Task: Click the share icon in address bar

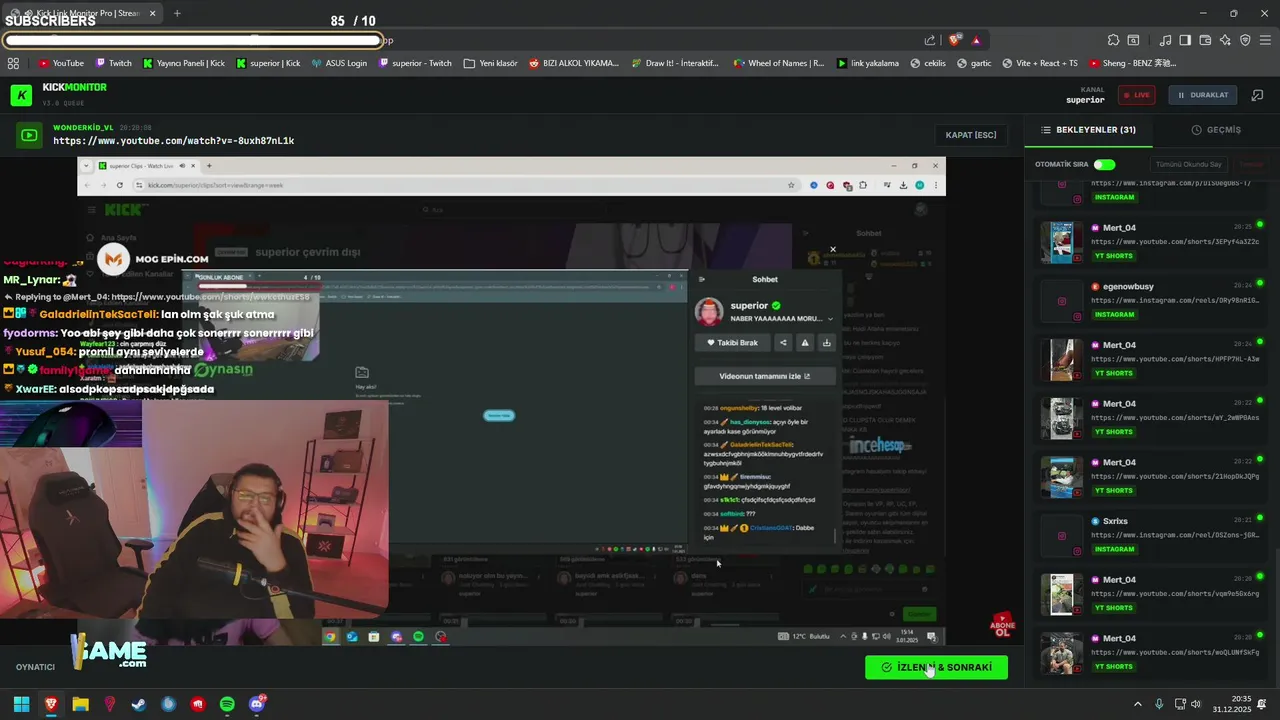Action: pyautogui.click(x=930, y=40)
